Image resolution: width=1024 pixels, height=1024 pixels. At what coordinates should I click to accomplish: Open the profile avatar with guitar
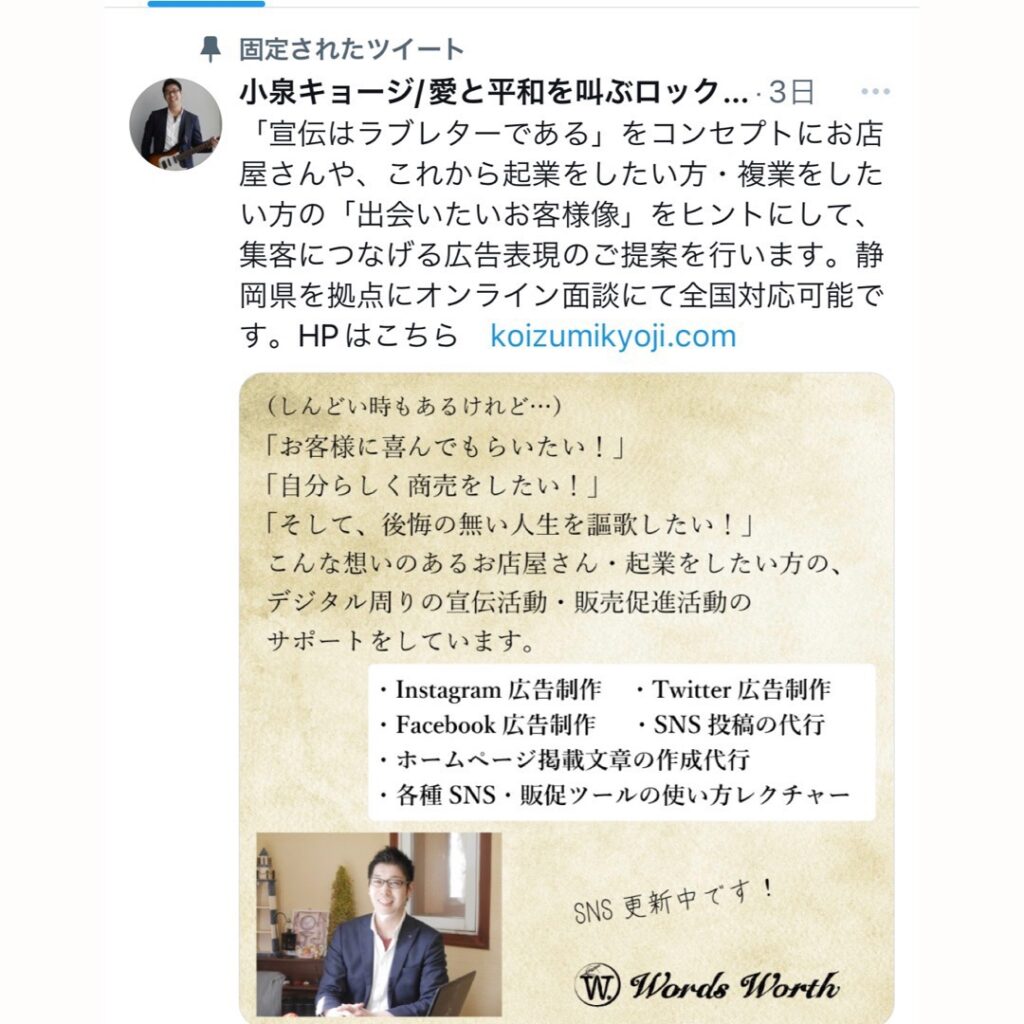click(x=176, y=124)
